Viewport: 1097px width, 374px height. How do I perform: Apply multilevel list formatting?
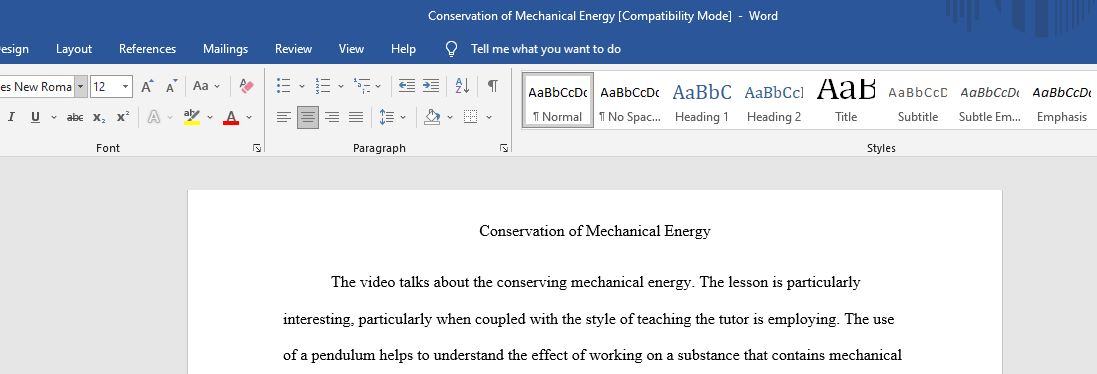point(362,86)
